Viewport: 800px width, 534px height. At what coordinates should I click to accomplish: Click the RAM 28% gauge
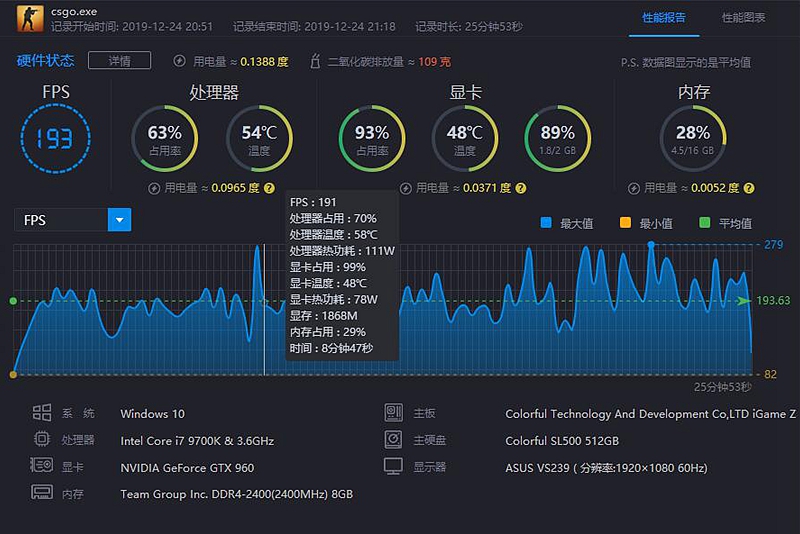(693, 138)
